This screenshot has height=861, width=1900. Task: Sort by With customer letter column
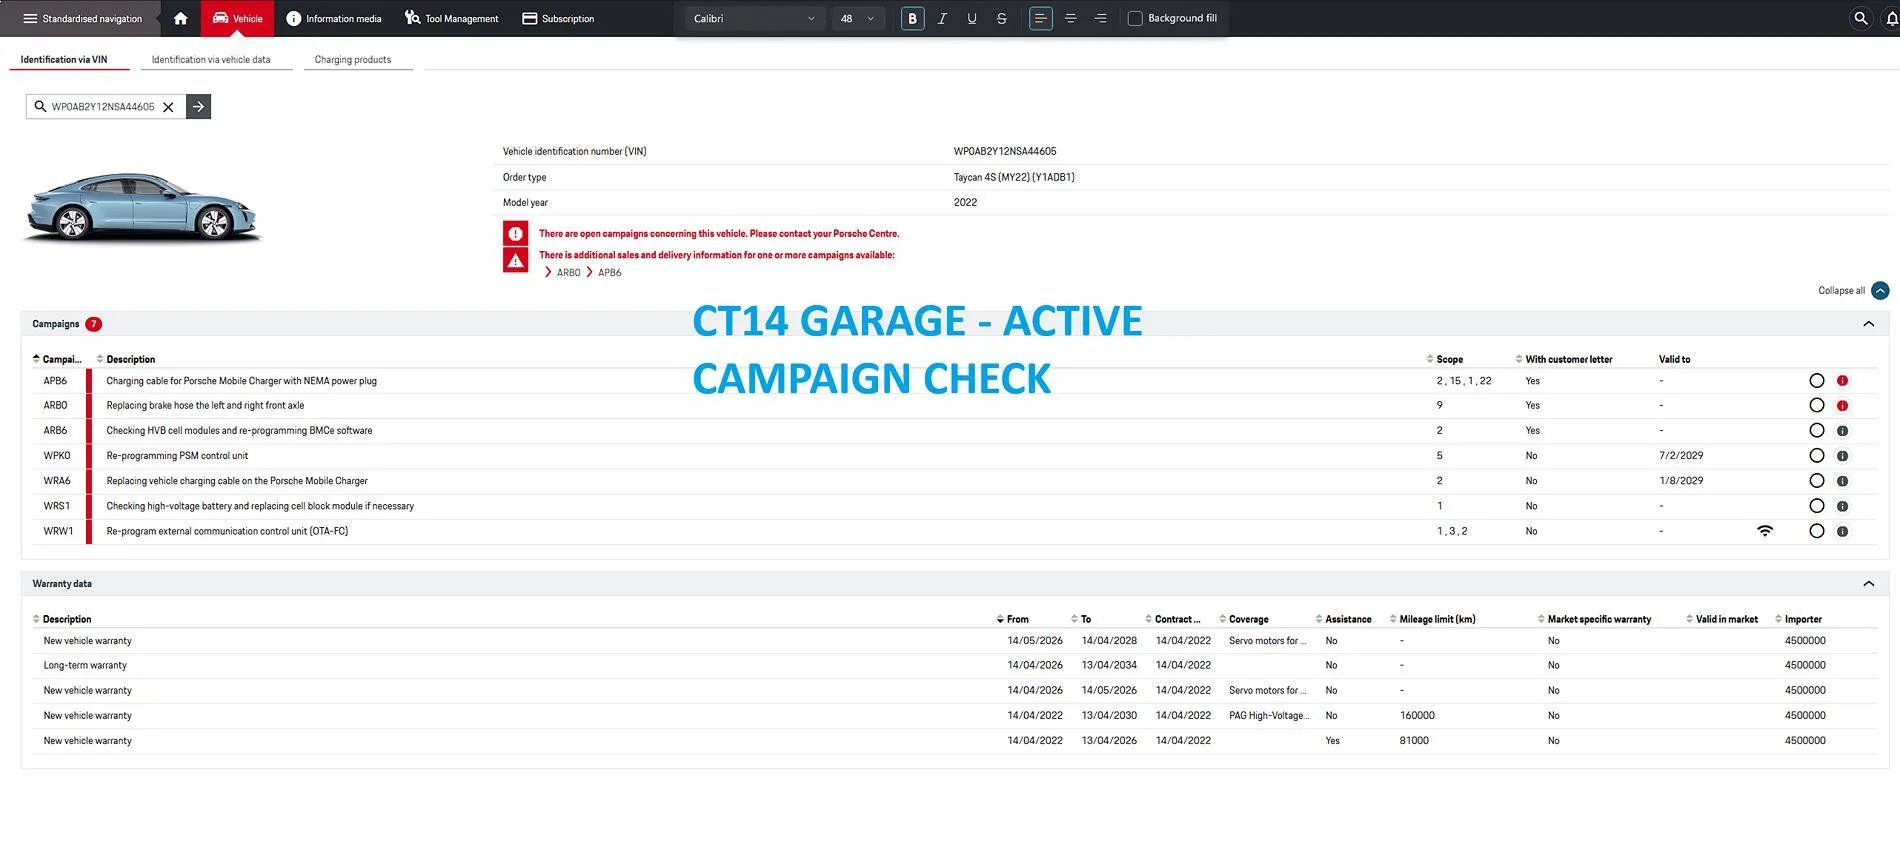pyautogui.click(x=1564, y=359)
